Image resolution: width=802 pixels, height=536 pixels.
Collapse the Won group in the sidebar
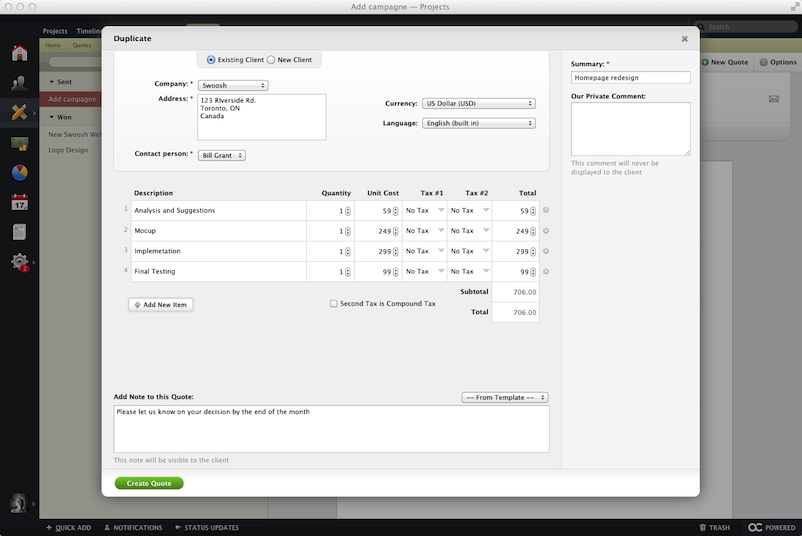coord(52,117)
